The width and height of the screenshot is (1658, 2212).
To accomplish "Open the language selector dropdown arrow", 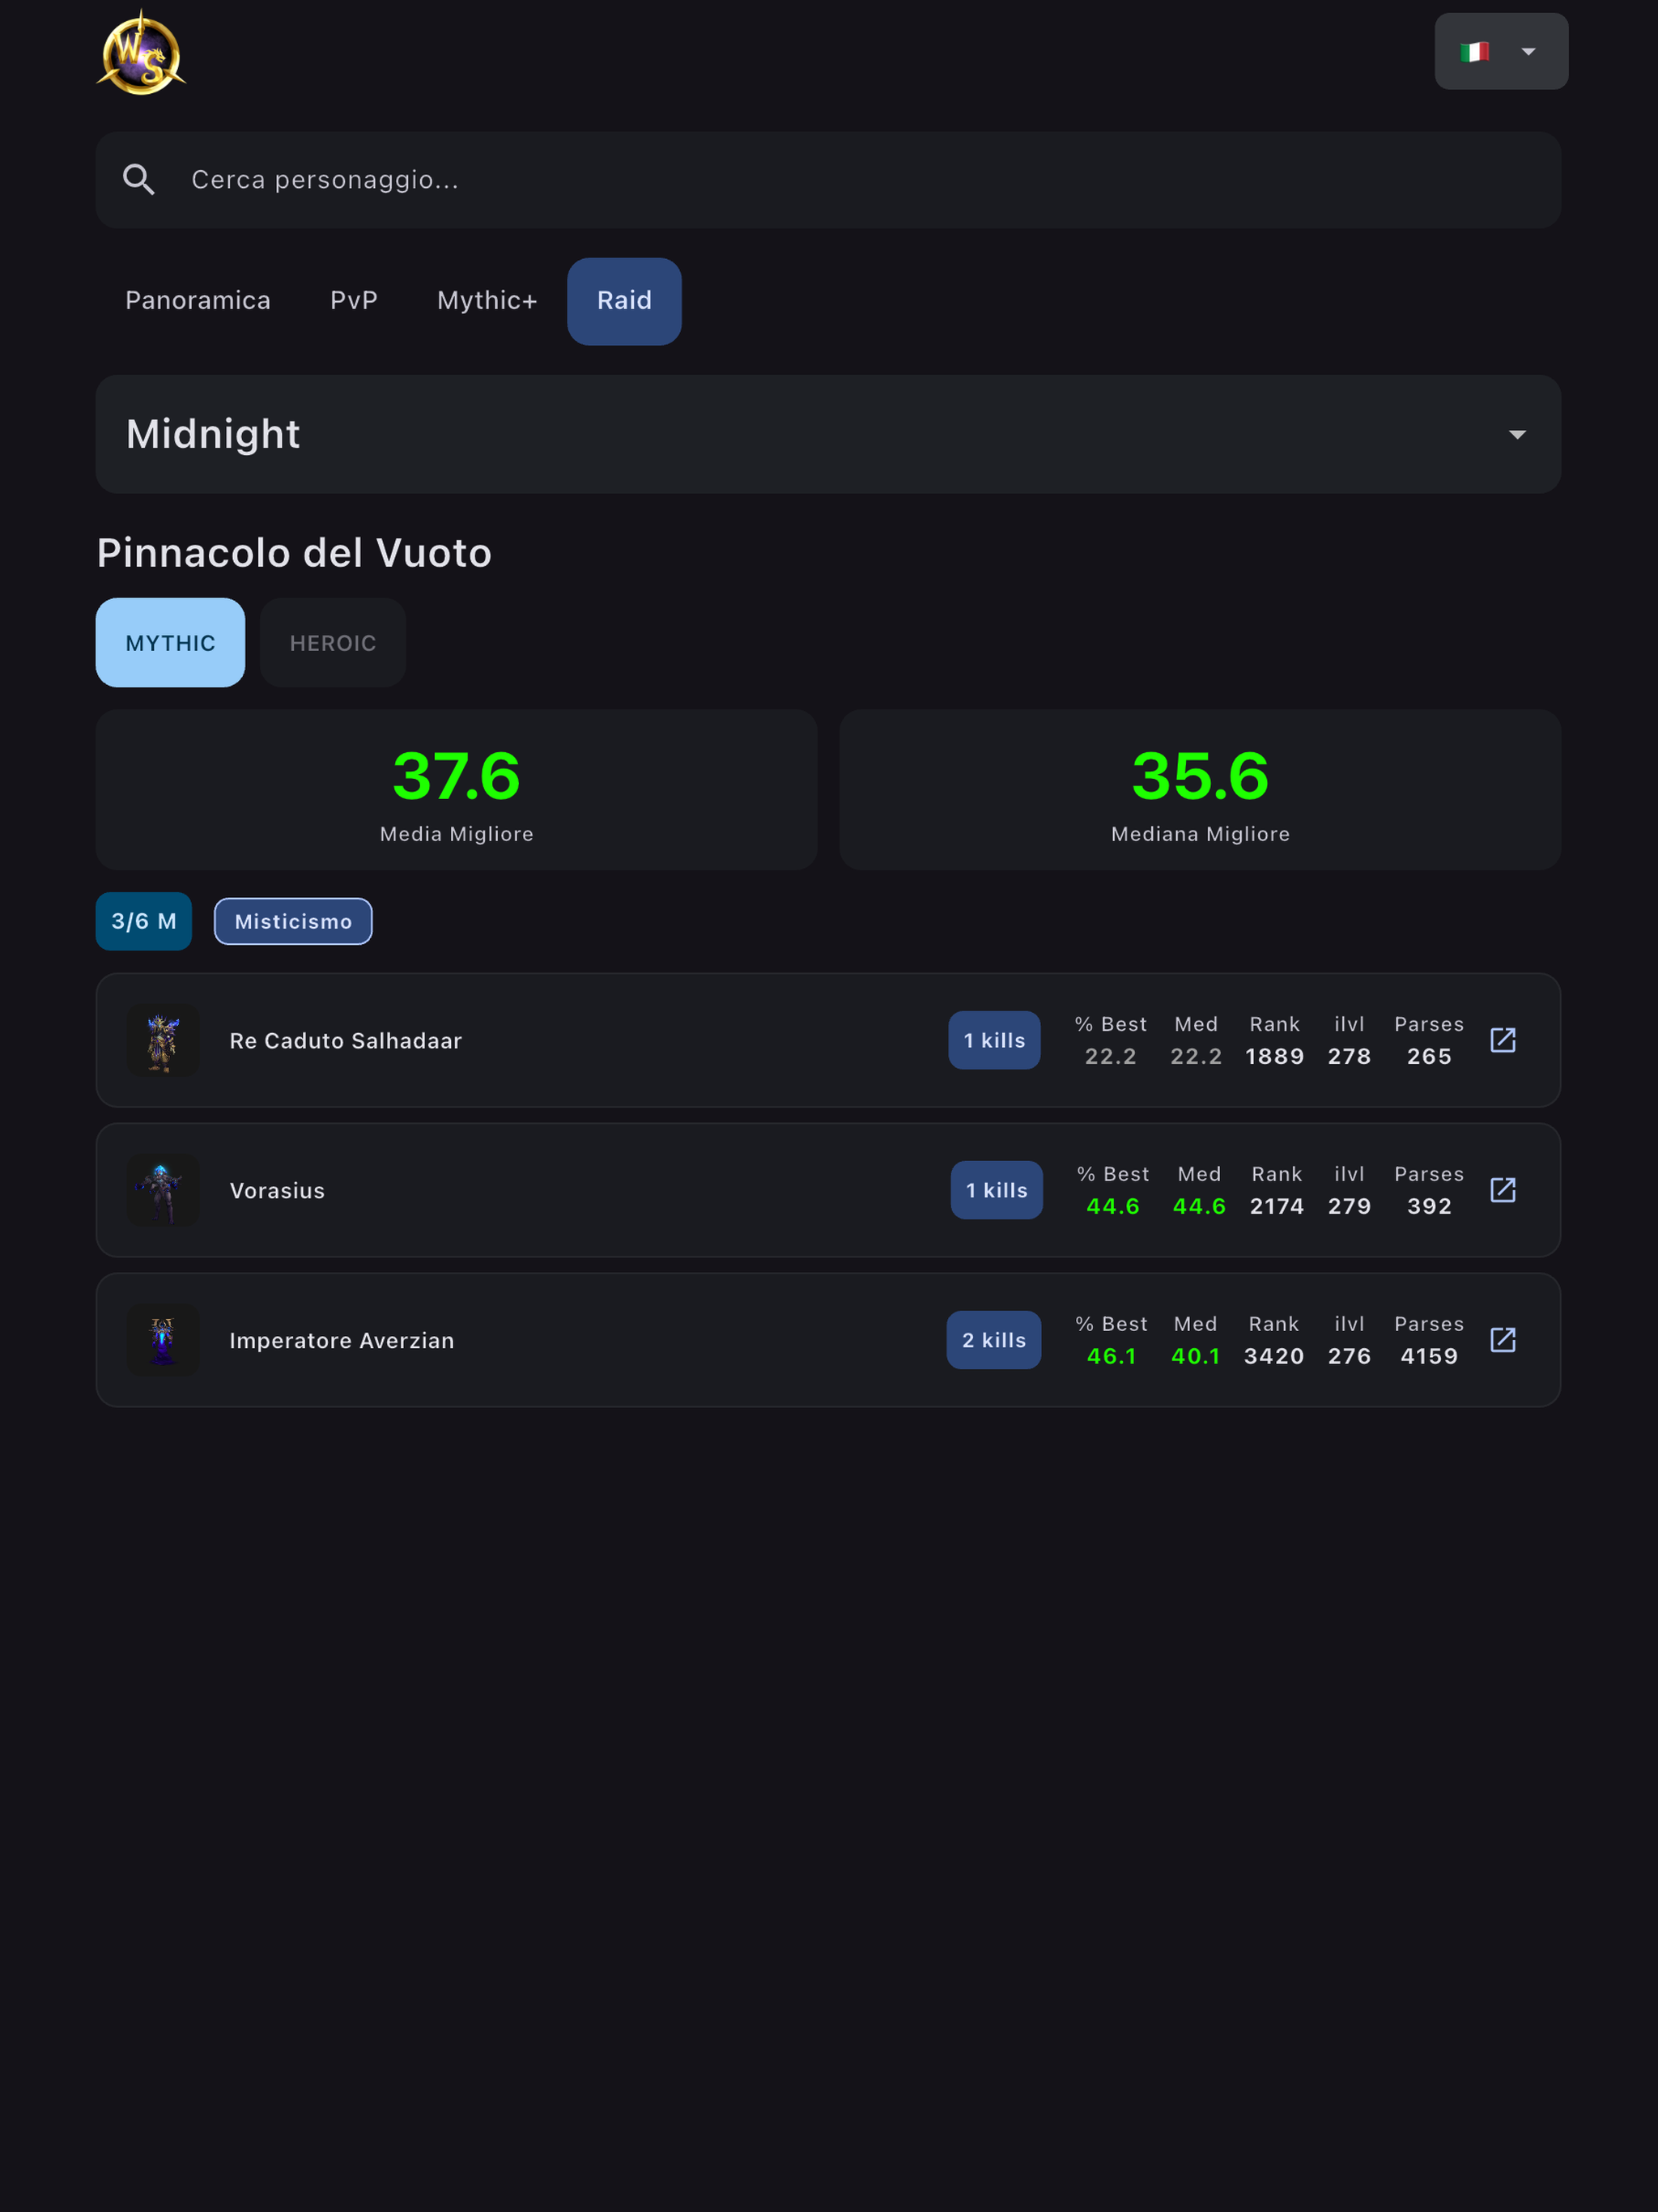I will click(1527, 52).
